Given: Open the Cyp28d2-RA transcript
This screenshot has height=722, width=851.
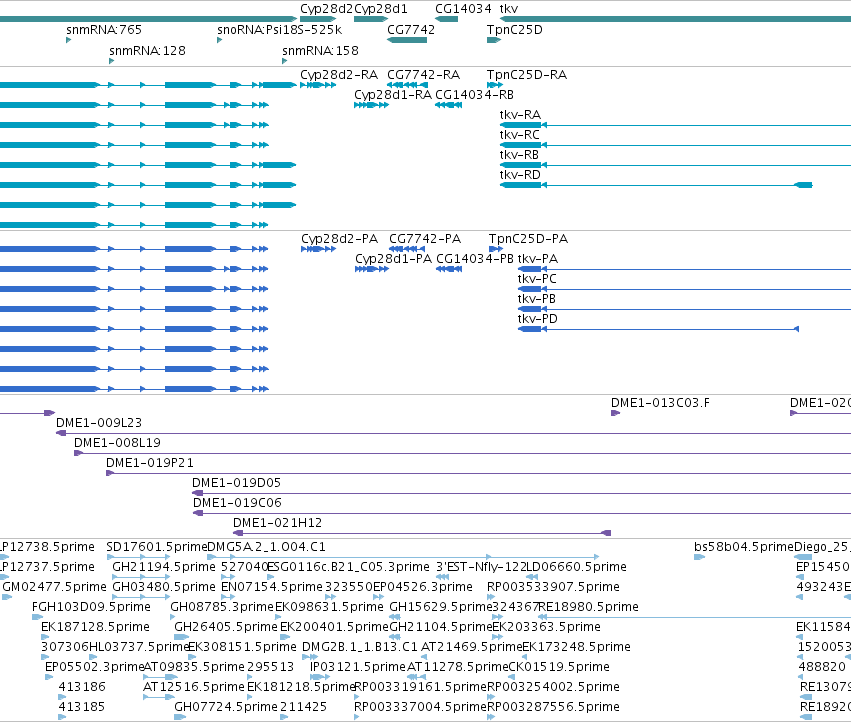Looking at the screenshot, I should click(x=339, y=75).
